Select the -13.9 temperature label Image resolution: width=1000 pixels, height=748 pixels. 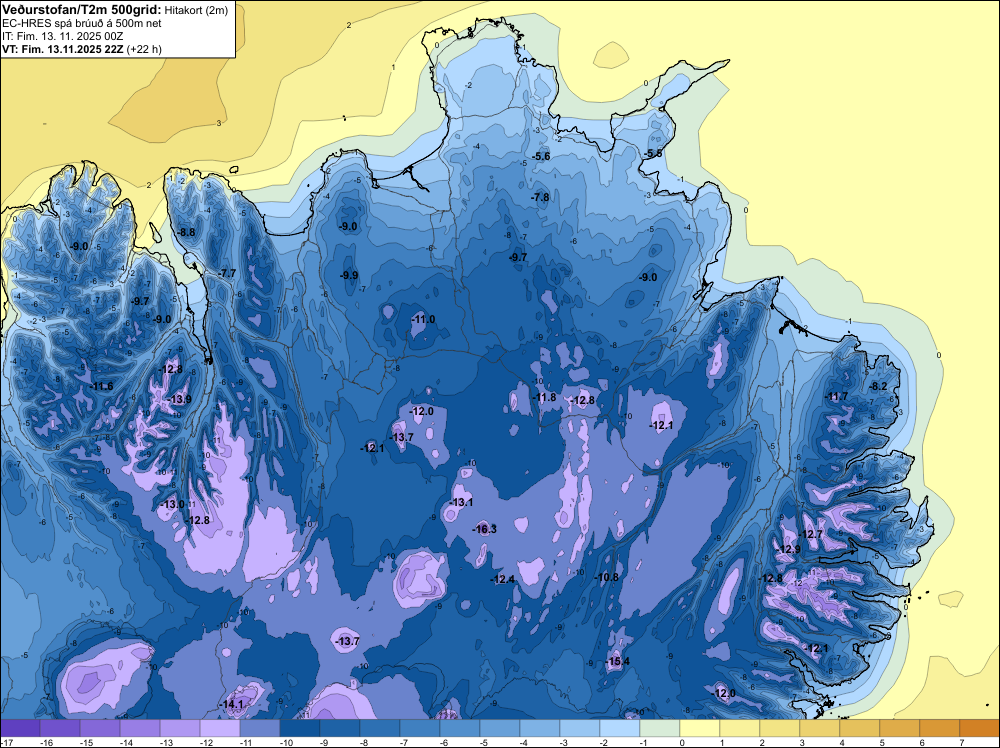[x=179, y=400]
